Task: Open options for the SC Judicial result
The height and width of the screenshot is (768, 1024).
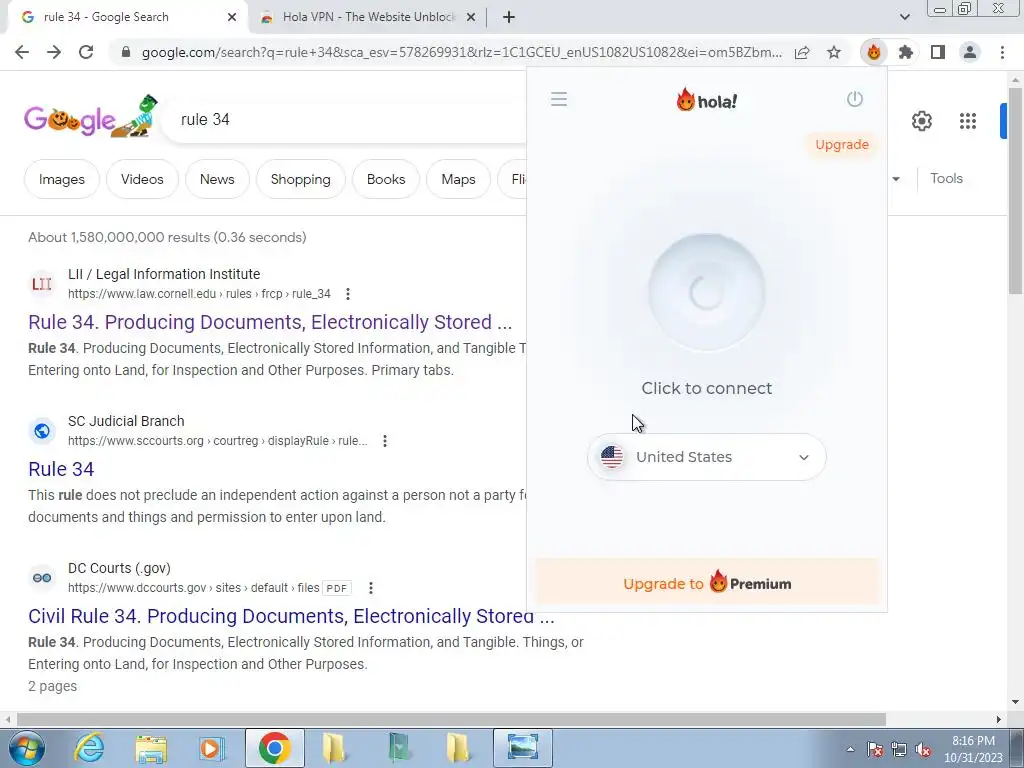Action: pos(385,441)
